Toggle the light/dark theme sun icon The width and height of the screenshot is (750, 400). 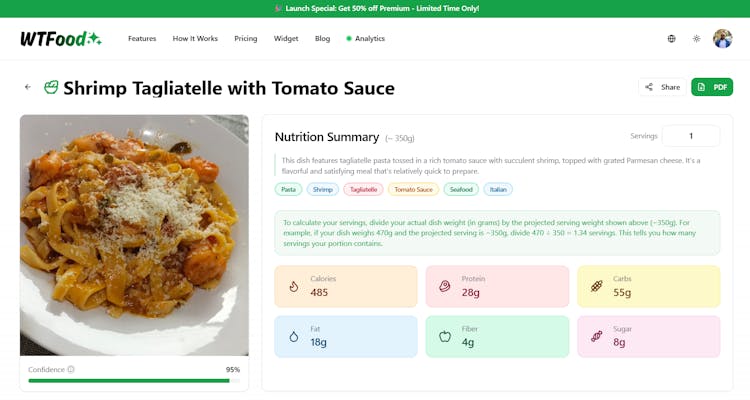pyautogui.click(x=697, y=39)
